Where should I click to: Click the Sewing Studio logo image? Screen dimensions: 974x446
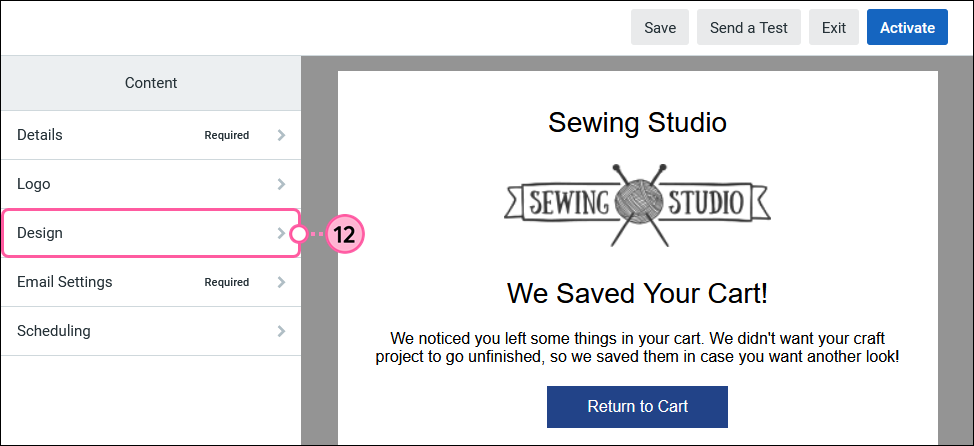pos(637,205)
